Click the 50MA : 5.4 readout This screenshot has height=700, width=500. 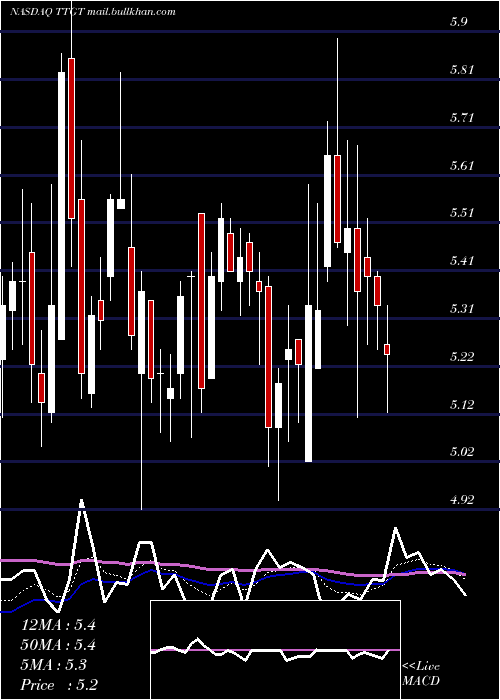[x=58, y=645]
